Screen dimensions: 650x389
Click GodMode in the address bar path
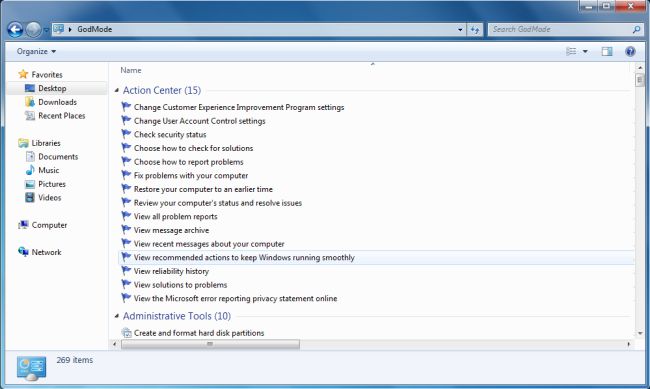pyautogui.click(x=95, y=29)
